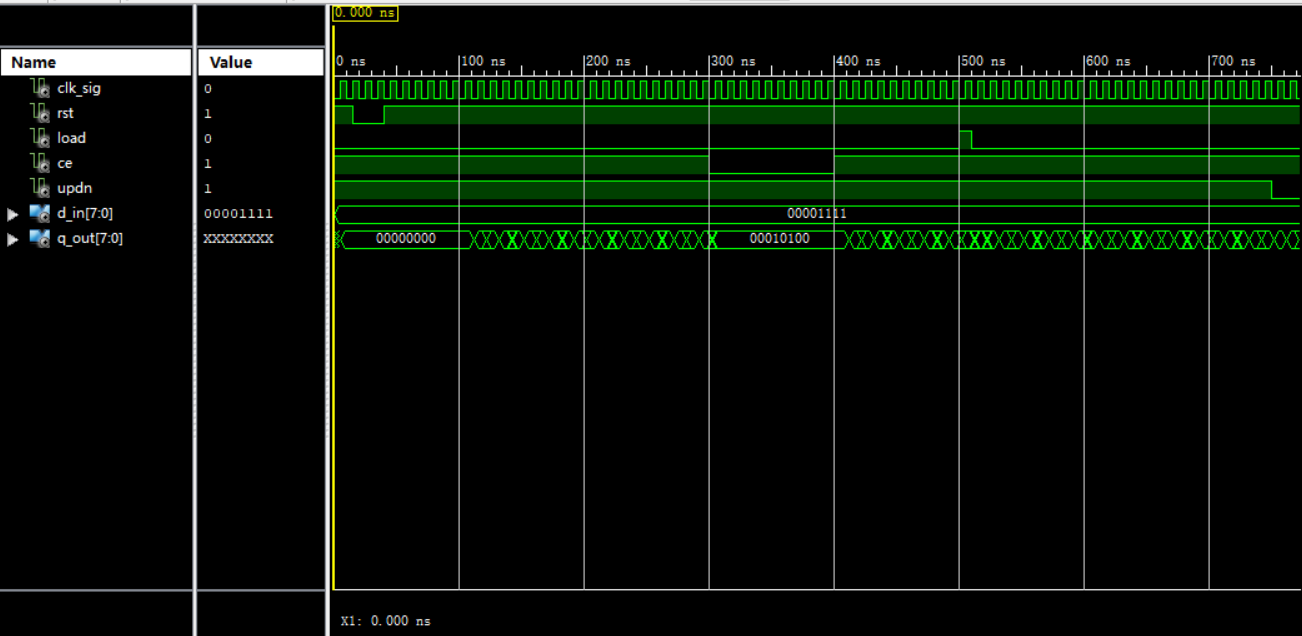
Task: Click the 00000000 segment of the q_out waveform
Action: [x=405, y=239]
